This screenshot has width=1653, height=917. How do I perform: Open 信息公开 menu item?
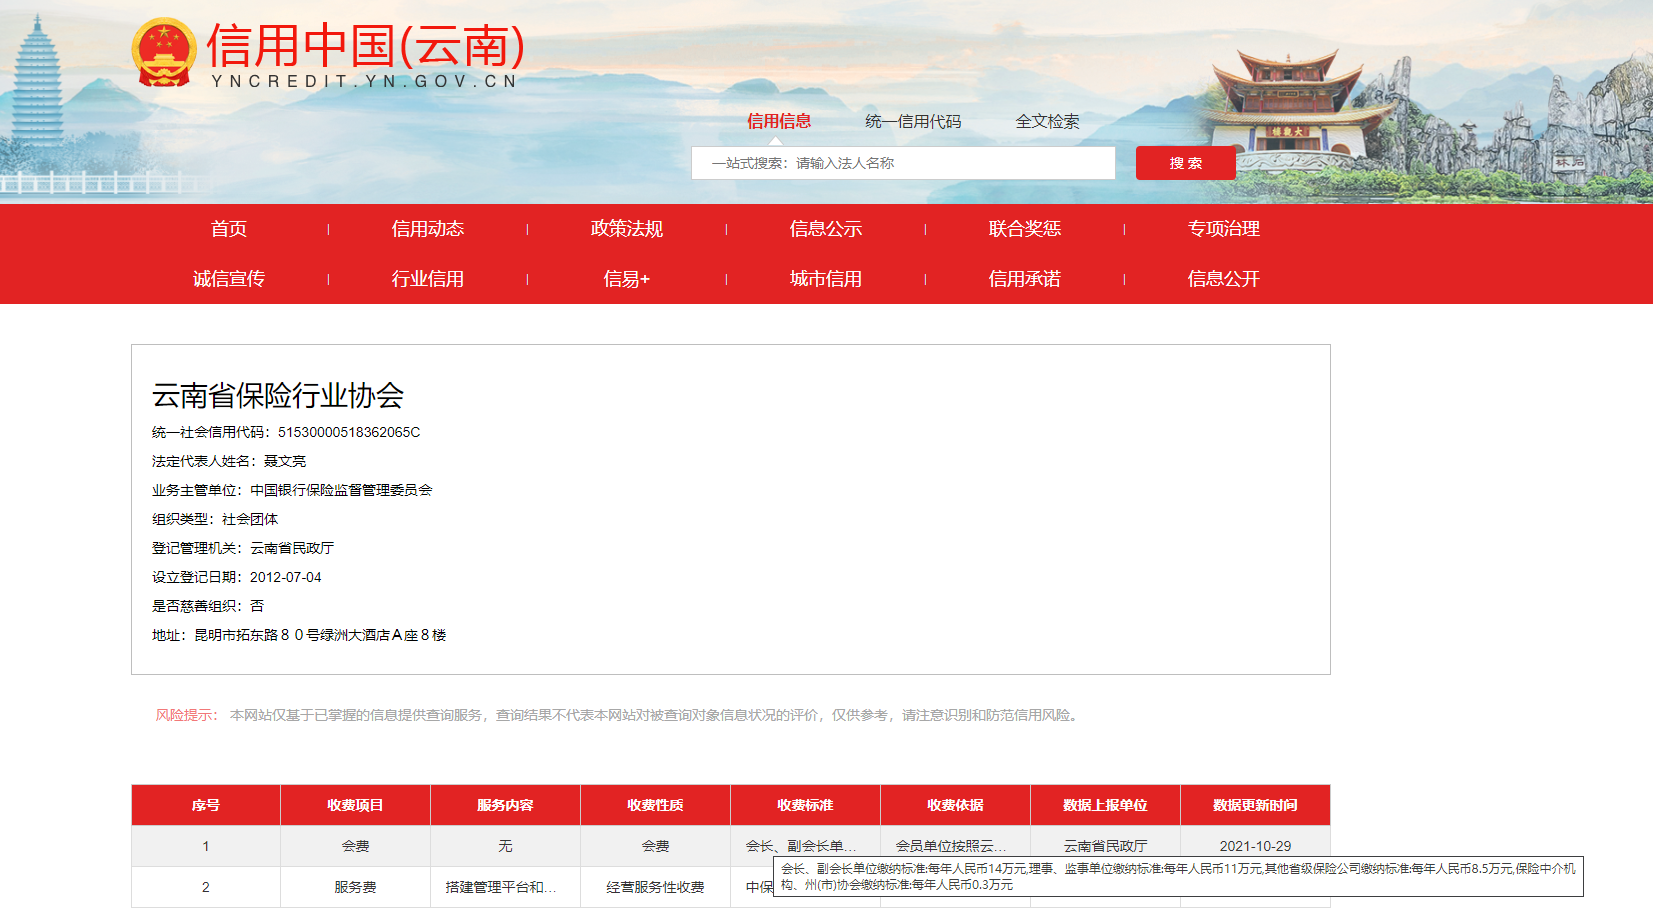(x=1224, y=279)
